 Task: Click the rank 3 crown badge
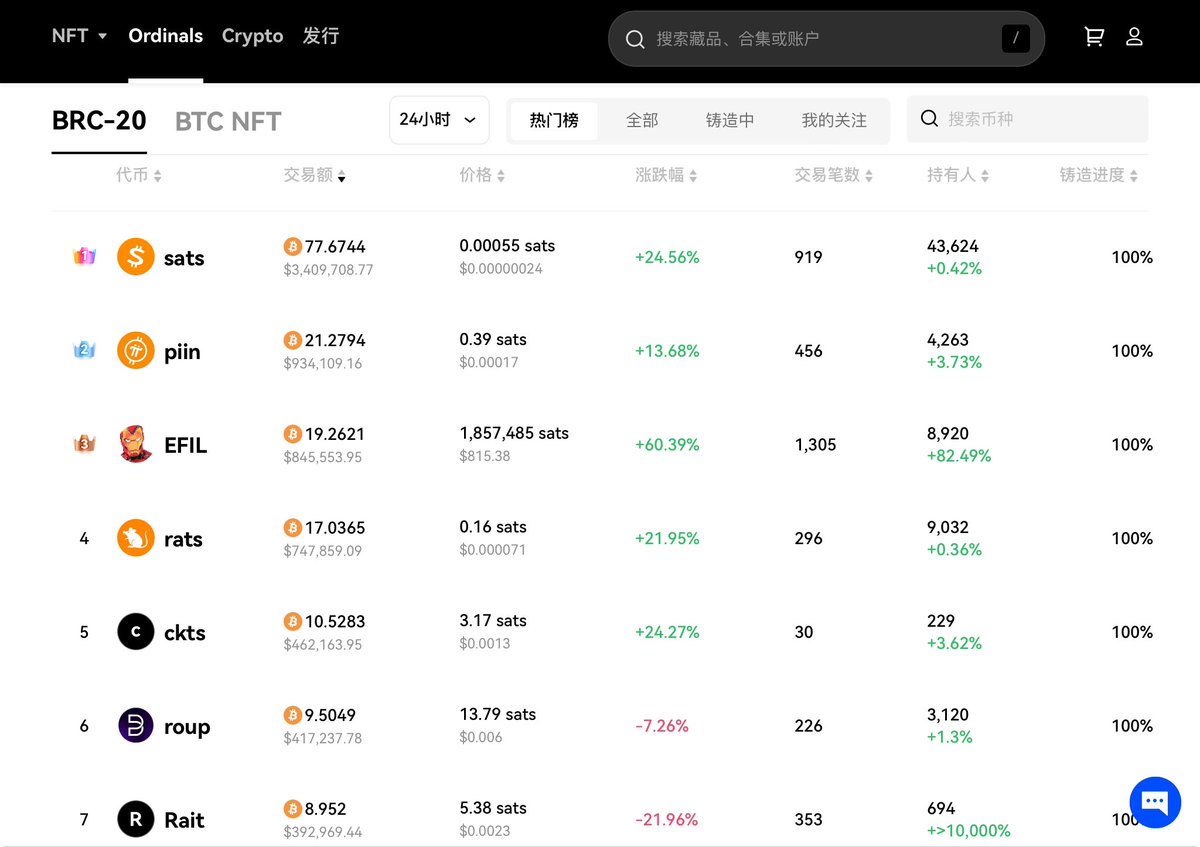(84, 444)
